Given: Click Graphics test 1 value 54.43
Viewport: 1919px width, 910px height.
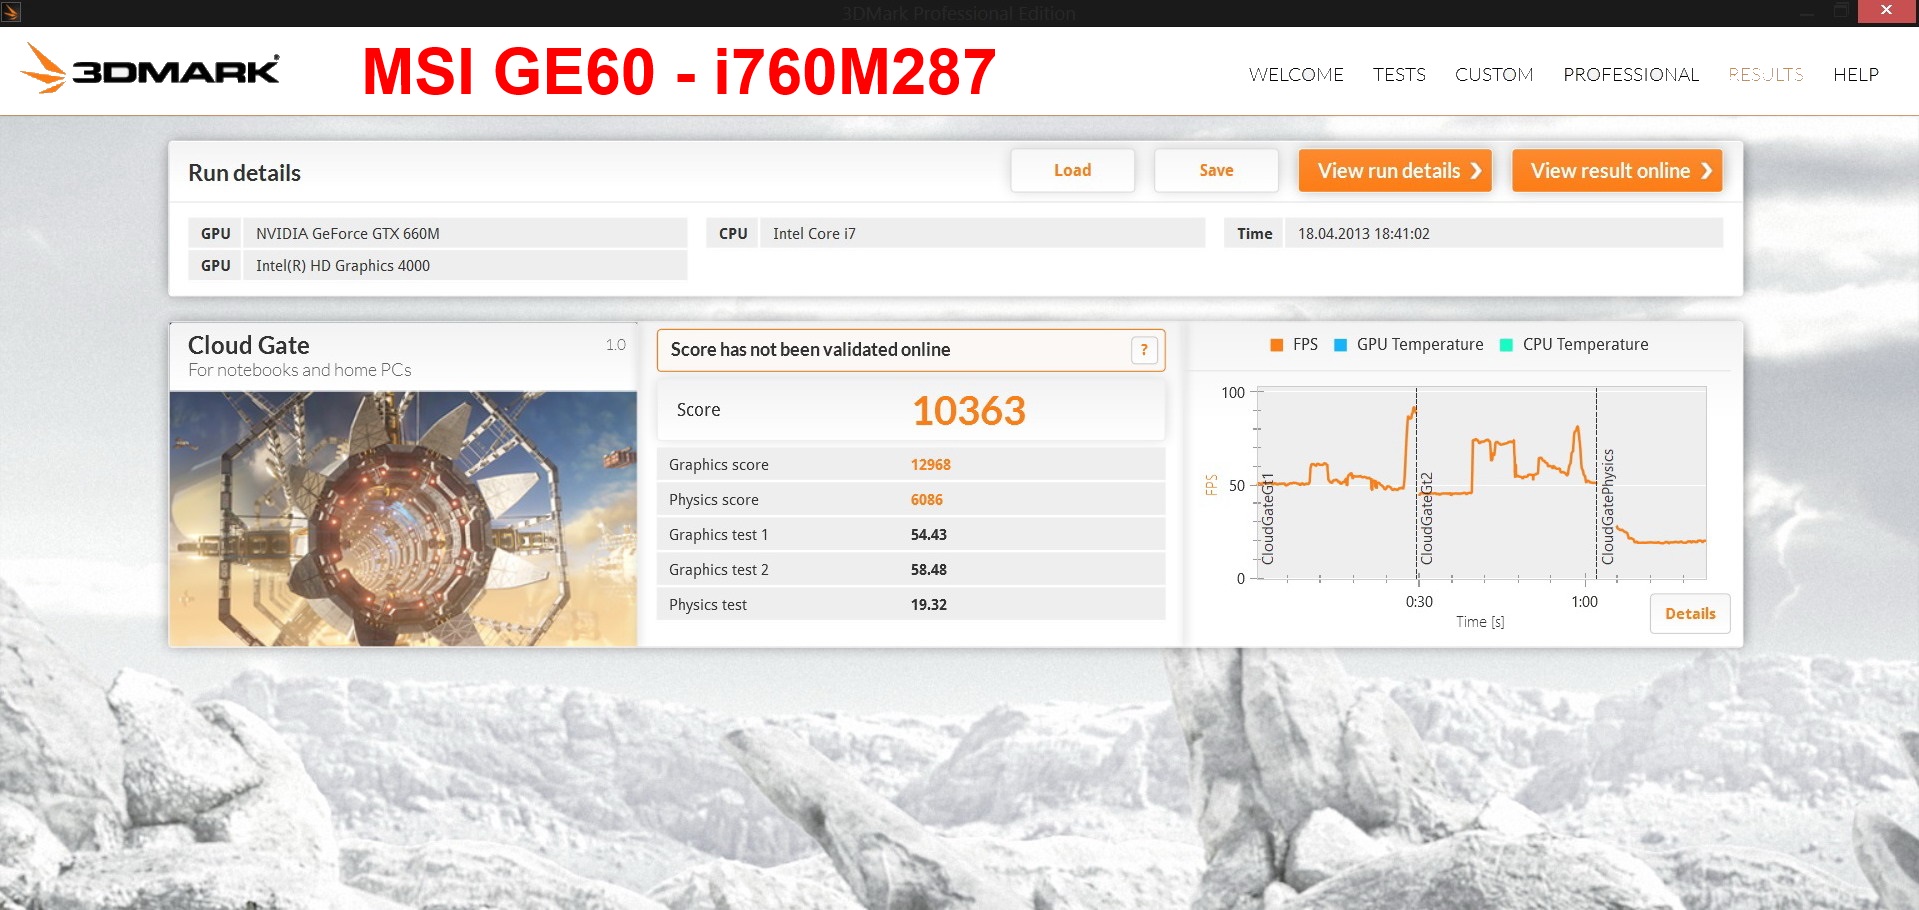Looking at the screenshot, I should 928,535.
